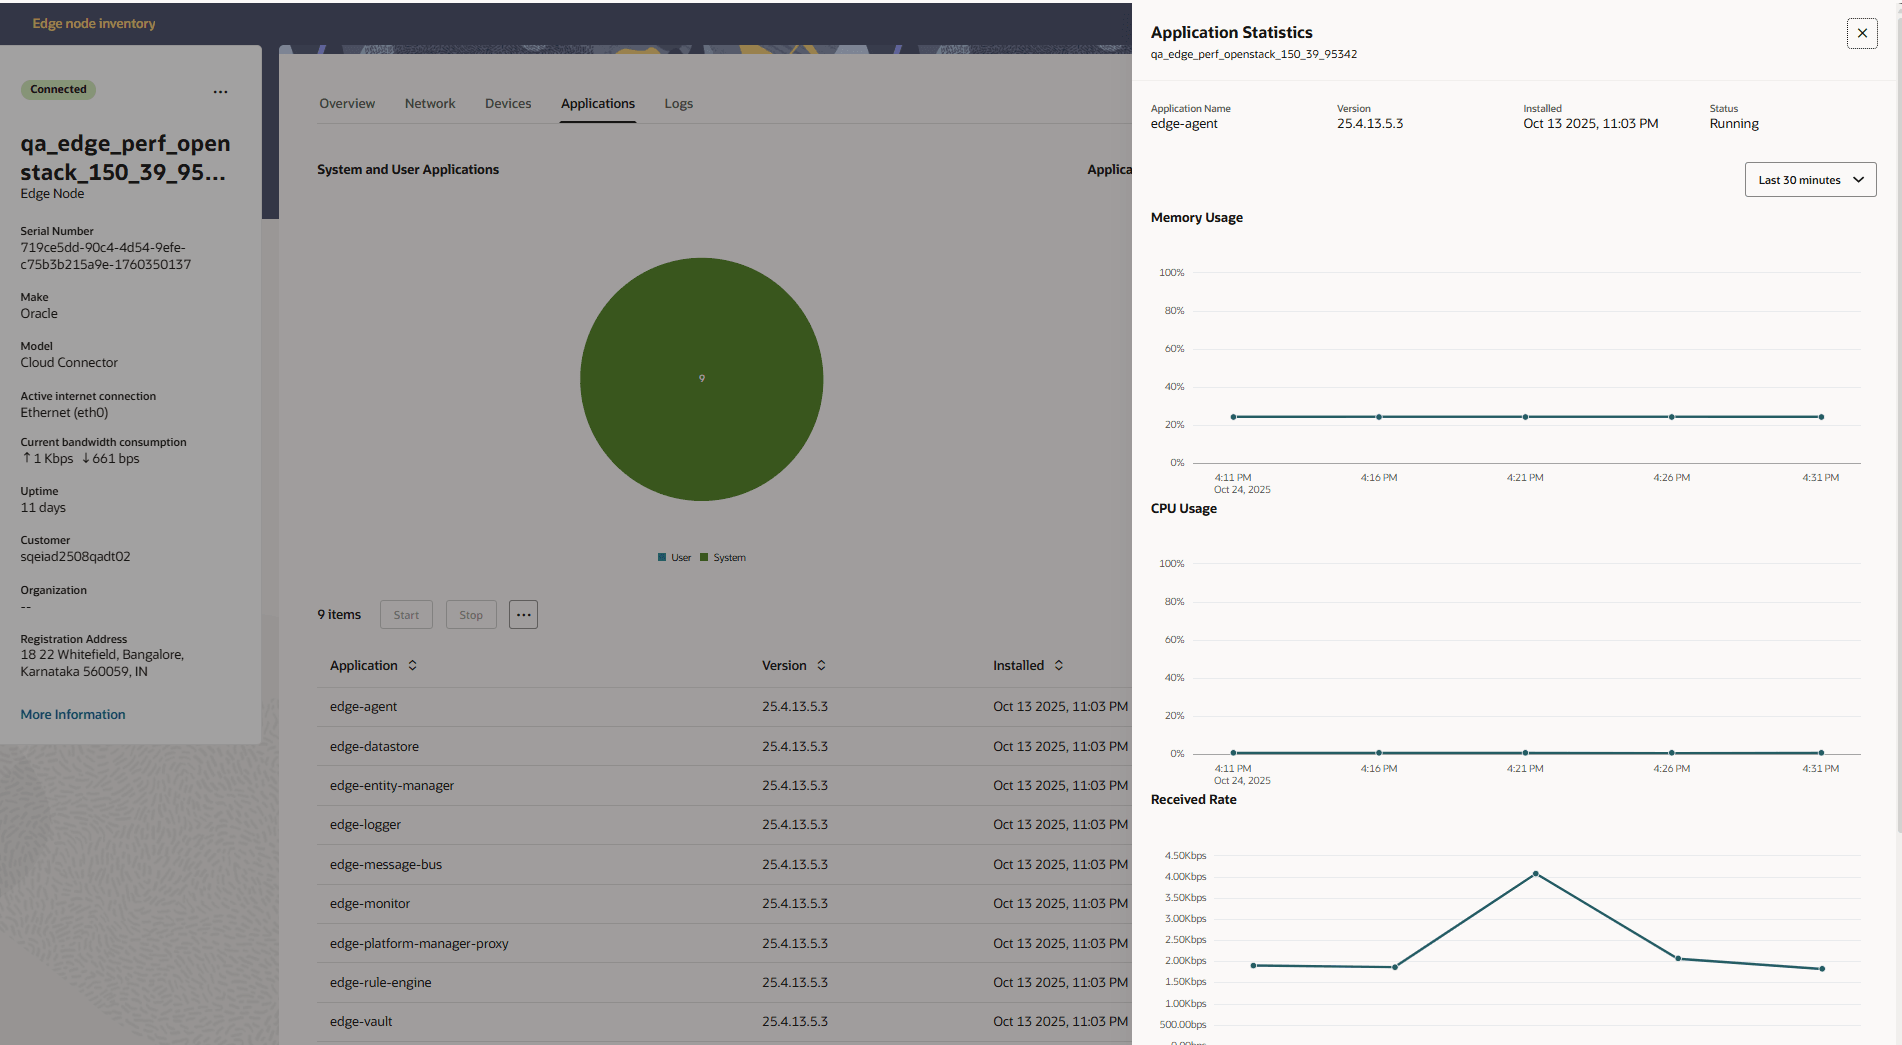
Task: Open the More Information link
Action: tap(72, 713)
